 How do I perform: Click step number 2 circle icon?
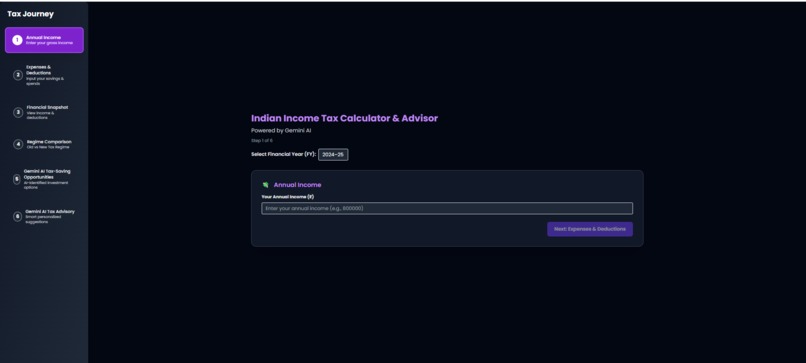pyautogui.click(x=18, y=75)
